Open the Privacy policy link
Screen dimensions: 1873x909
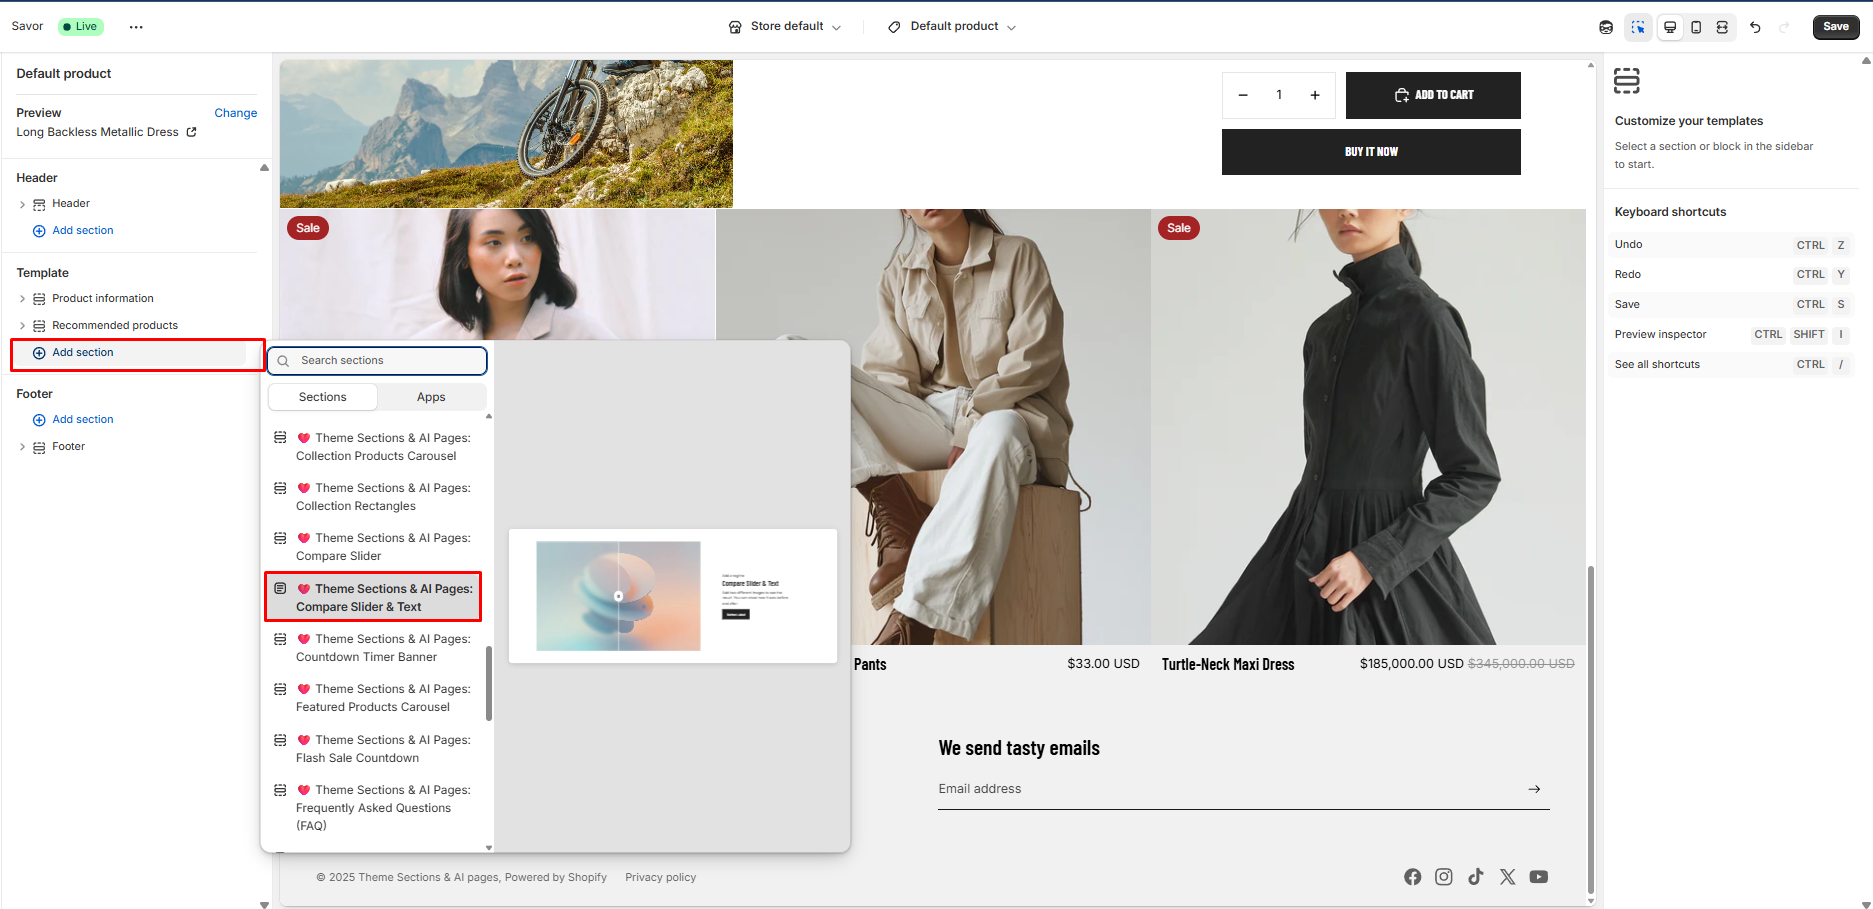coord(661,878)
